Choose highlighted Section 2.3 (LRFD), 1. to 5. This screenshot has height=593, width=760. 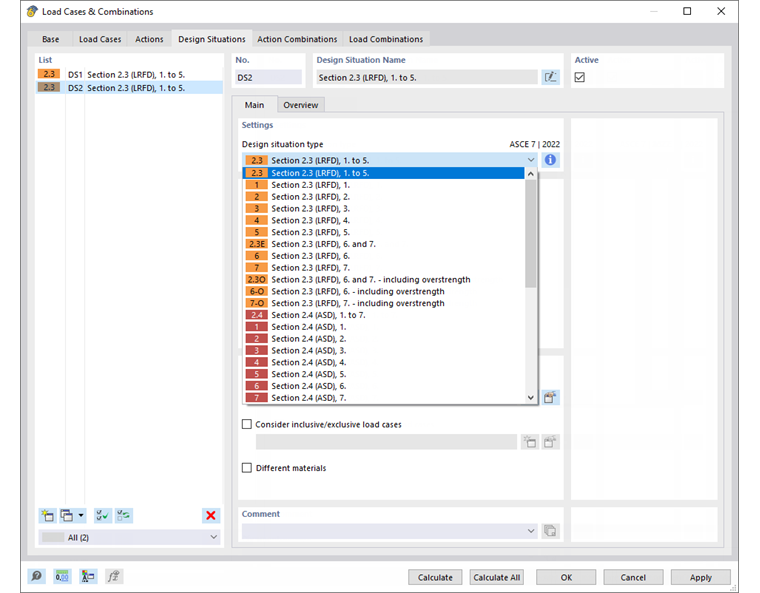pos(383,173)
